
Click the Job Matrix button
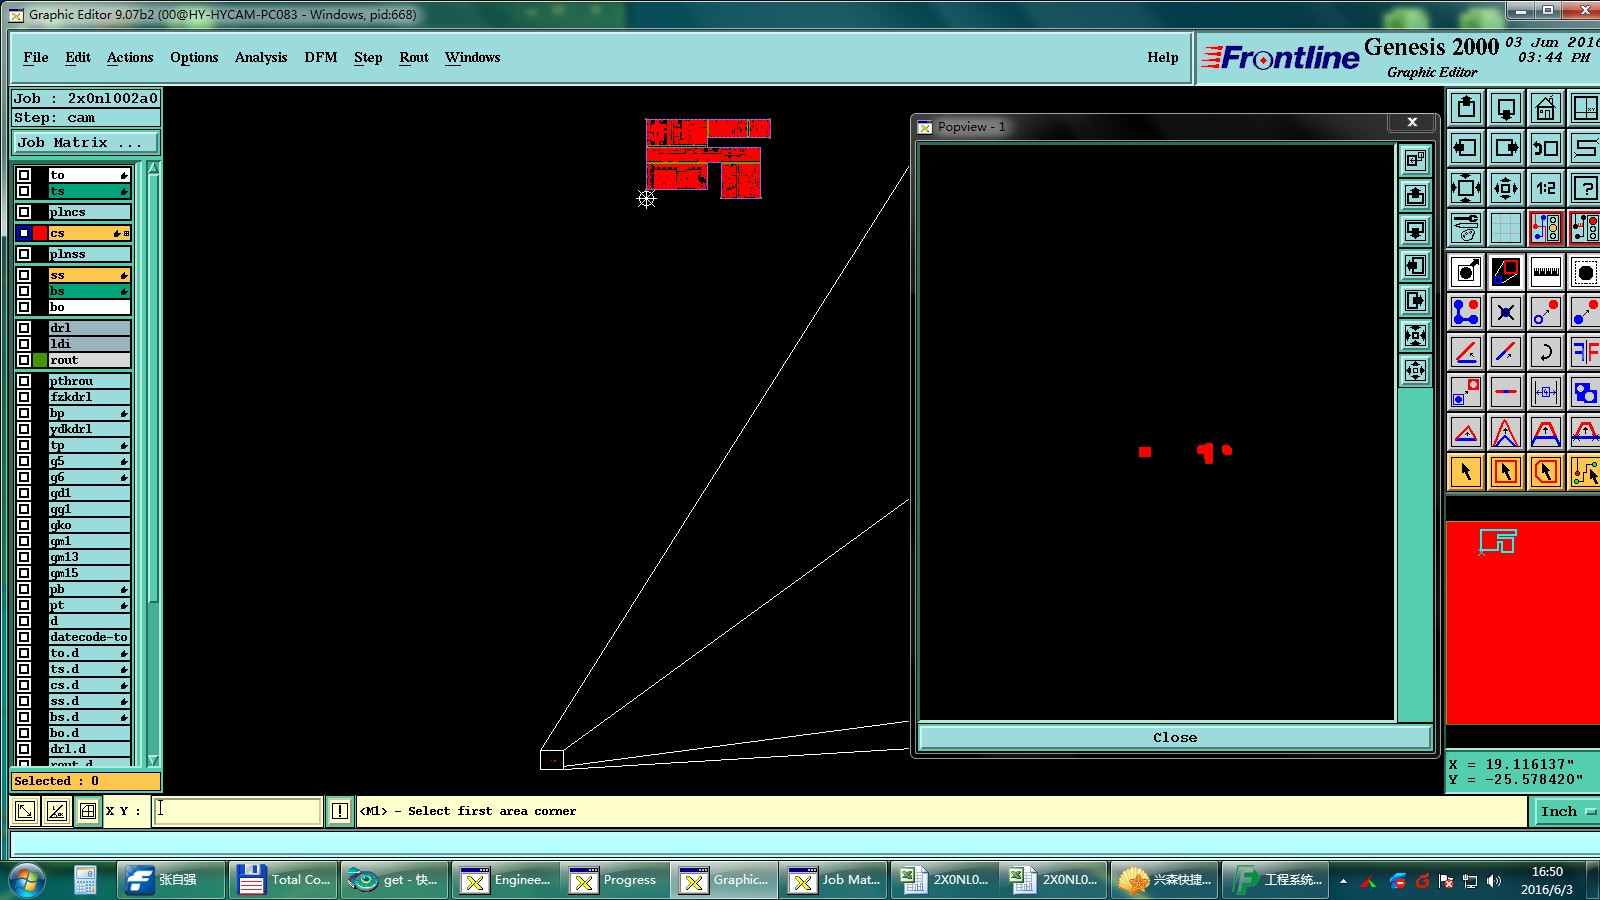click(x=85, y=142)
